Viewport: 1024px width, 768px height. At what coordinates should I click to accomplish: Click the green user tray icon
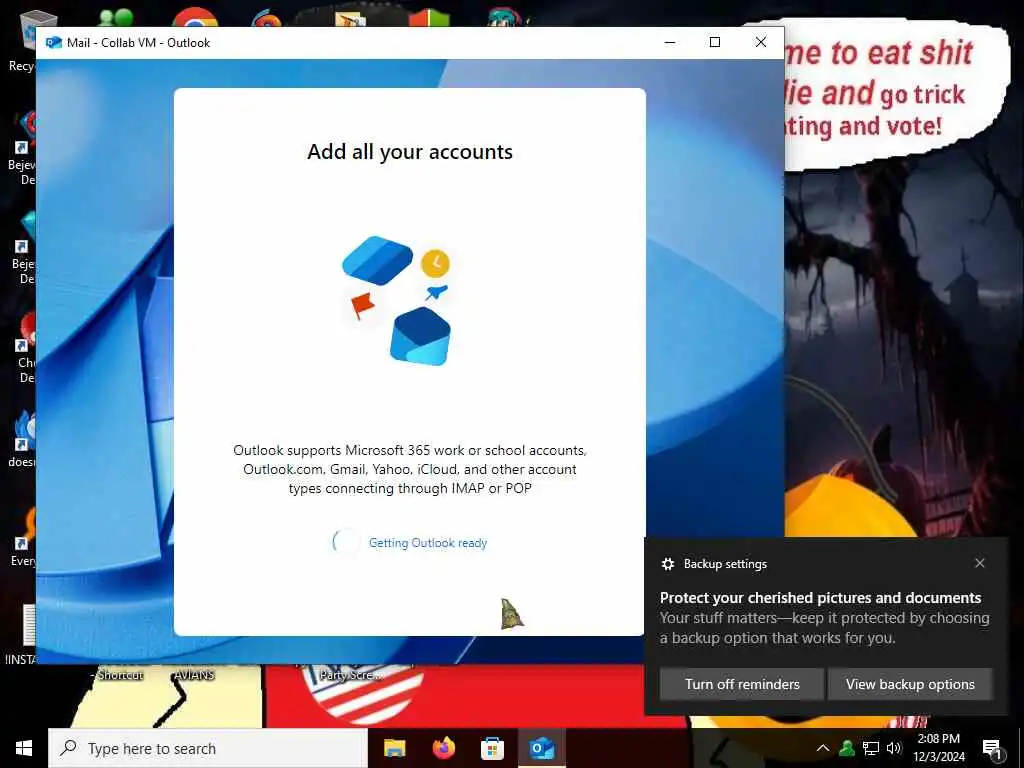click(x=847, y=748)
